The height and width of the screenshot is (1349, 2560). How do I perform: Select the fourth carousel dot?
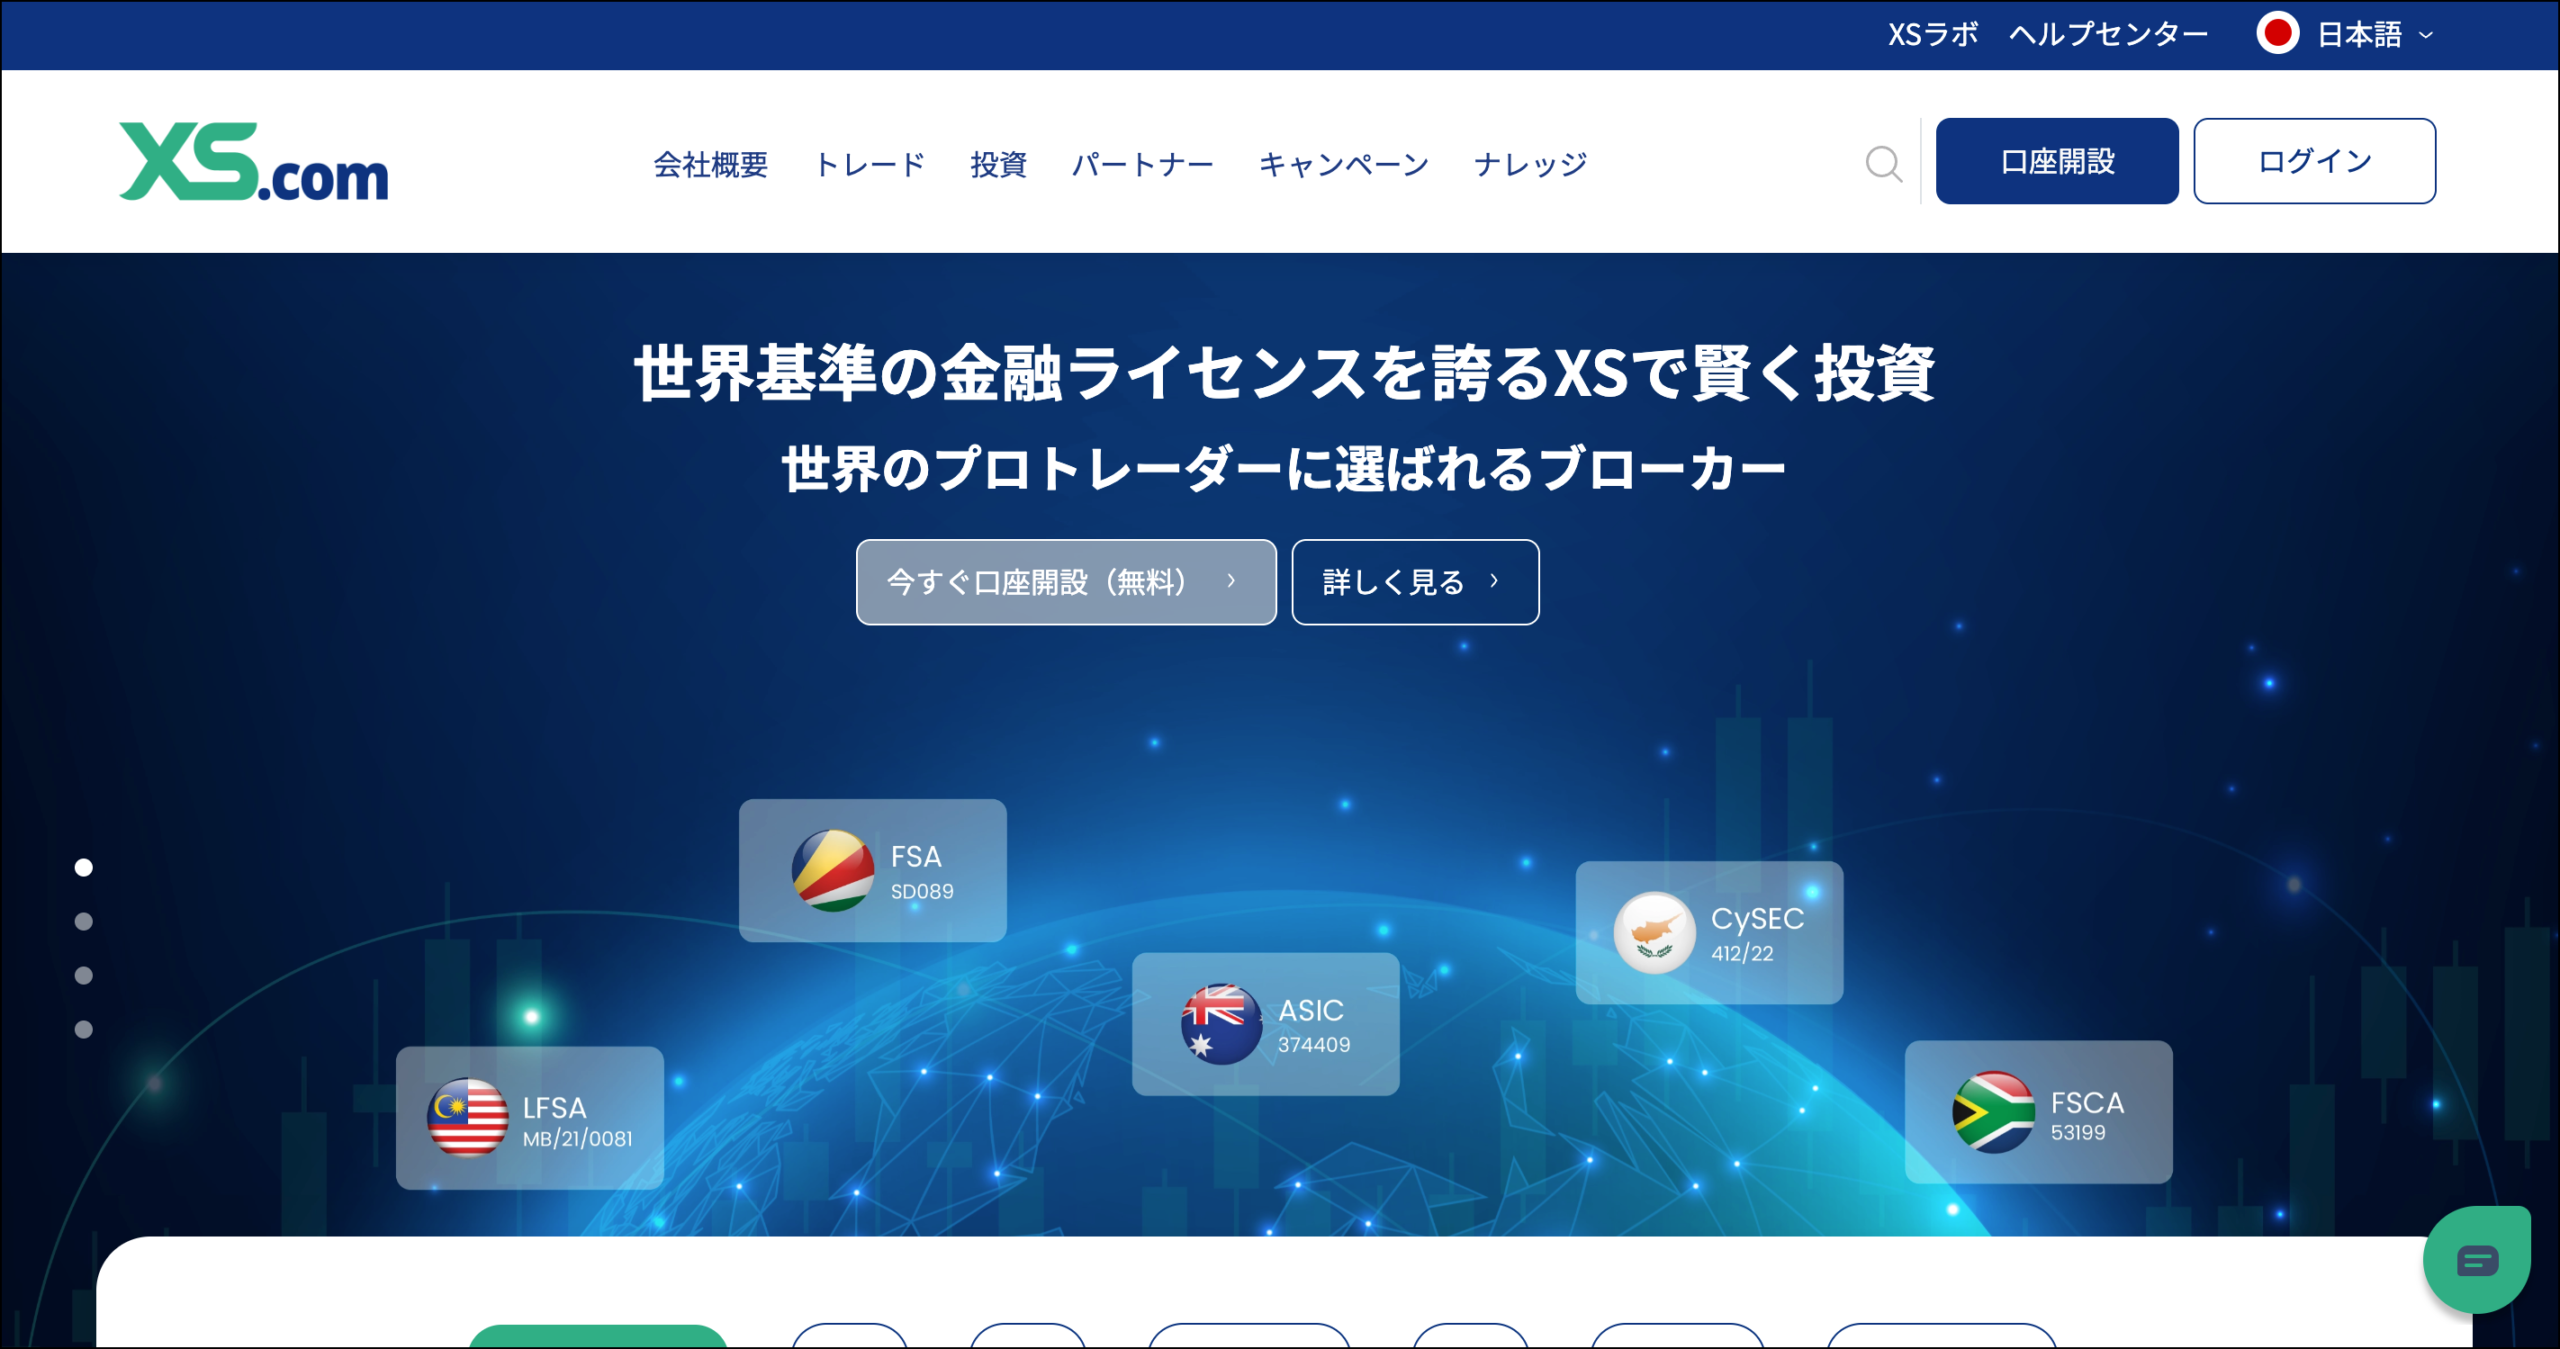click(82, 1027)
